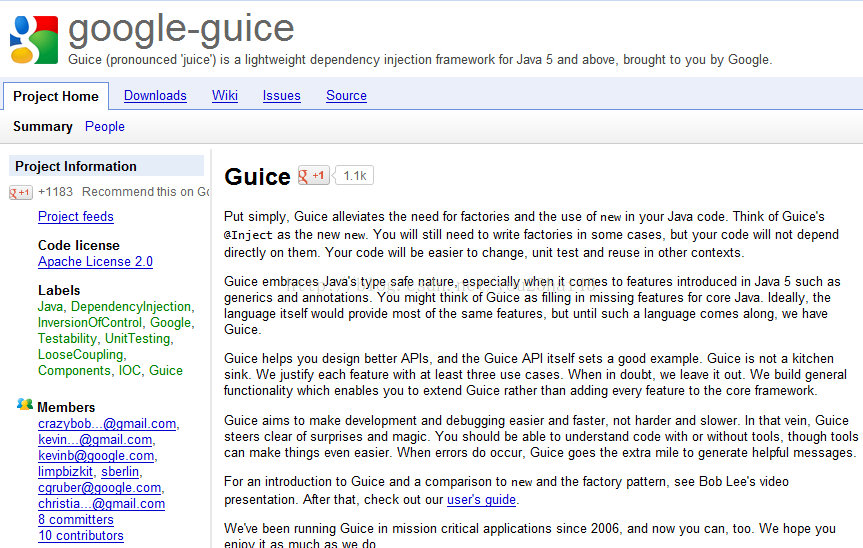This screenshot has width=863, height=548.
Task: Open member limpbizkit
Action: pos(65,472)
